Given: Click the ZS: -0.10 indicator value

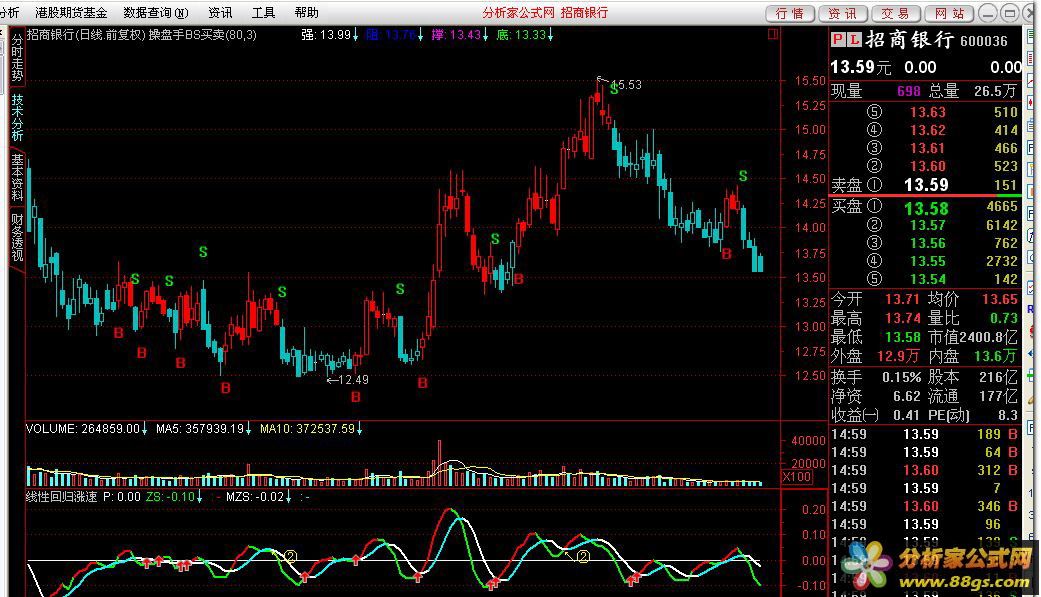Looking at the screenshot, I should click(x=175, y=497).
